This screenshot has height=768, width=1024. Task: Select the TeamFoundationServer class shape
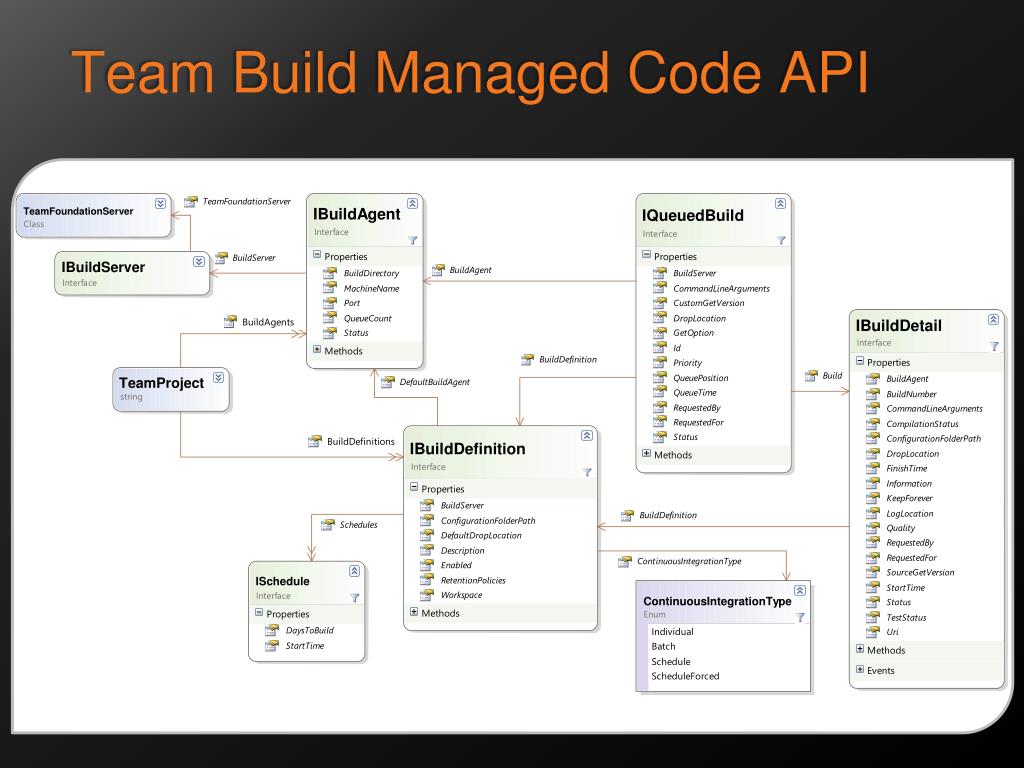tap(94, 216)
